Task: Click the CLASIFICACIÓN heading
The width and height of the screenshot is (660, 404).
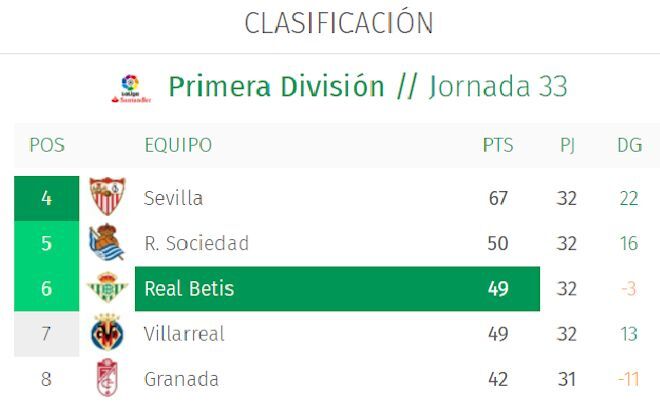Action: click(x=339, y=22)
